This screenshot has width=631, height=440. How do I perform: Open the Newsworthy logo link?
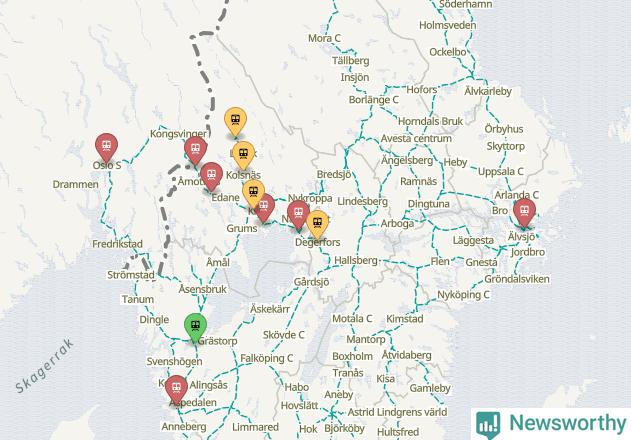(x=551, y=424)
